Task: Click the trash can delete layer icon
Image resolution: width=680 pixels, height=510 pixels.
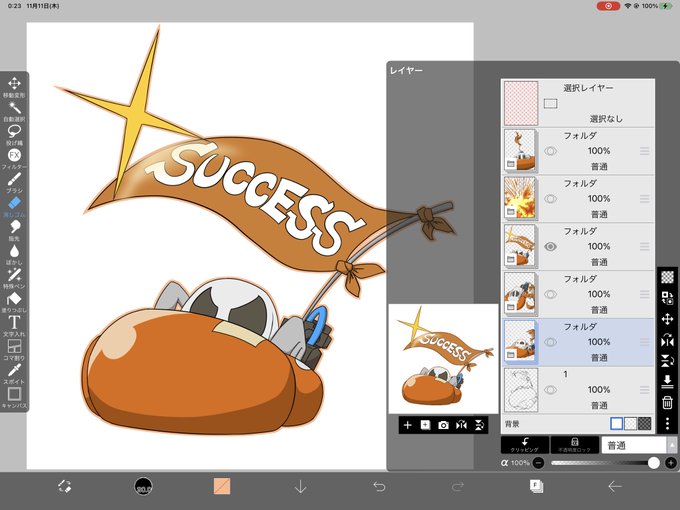Action: pos(667,402)
